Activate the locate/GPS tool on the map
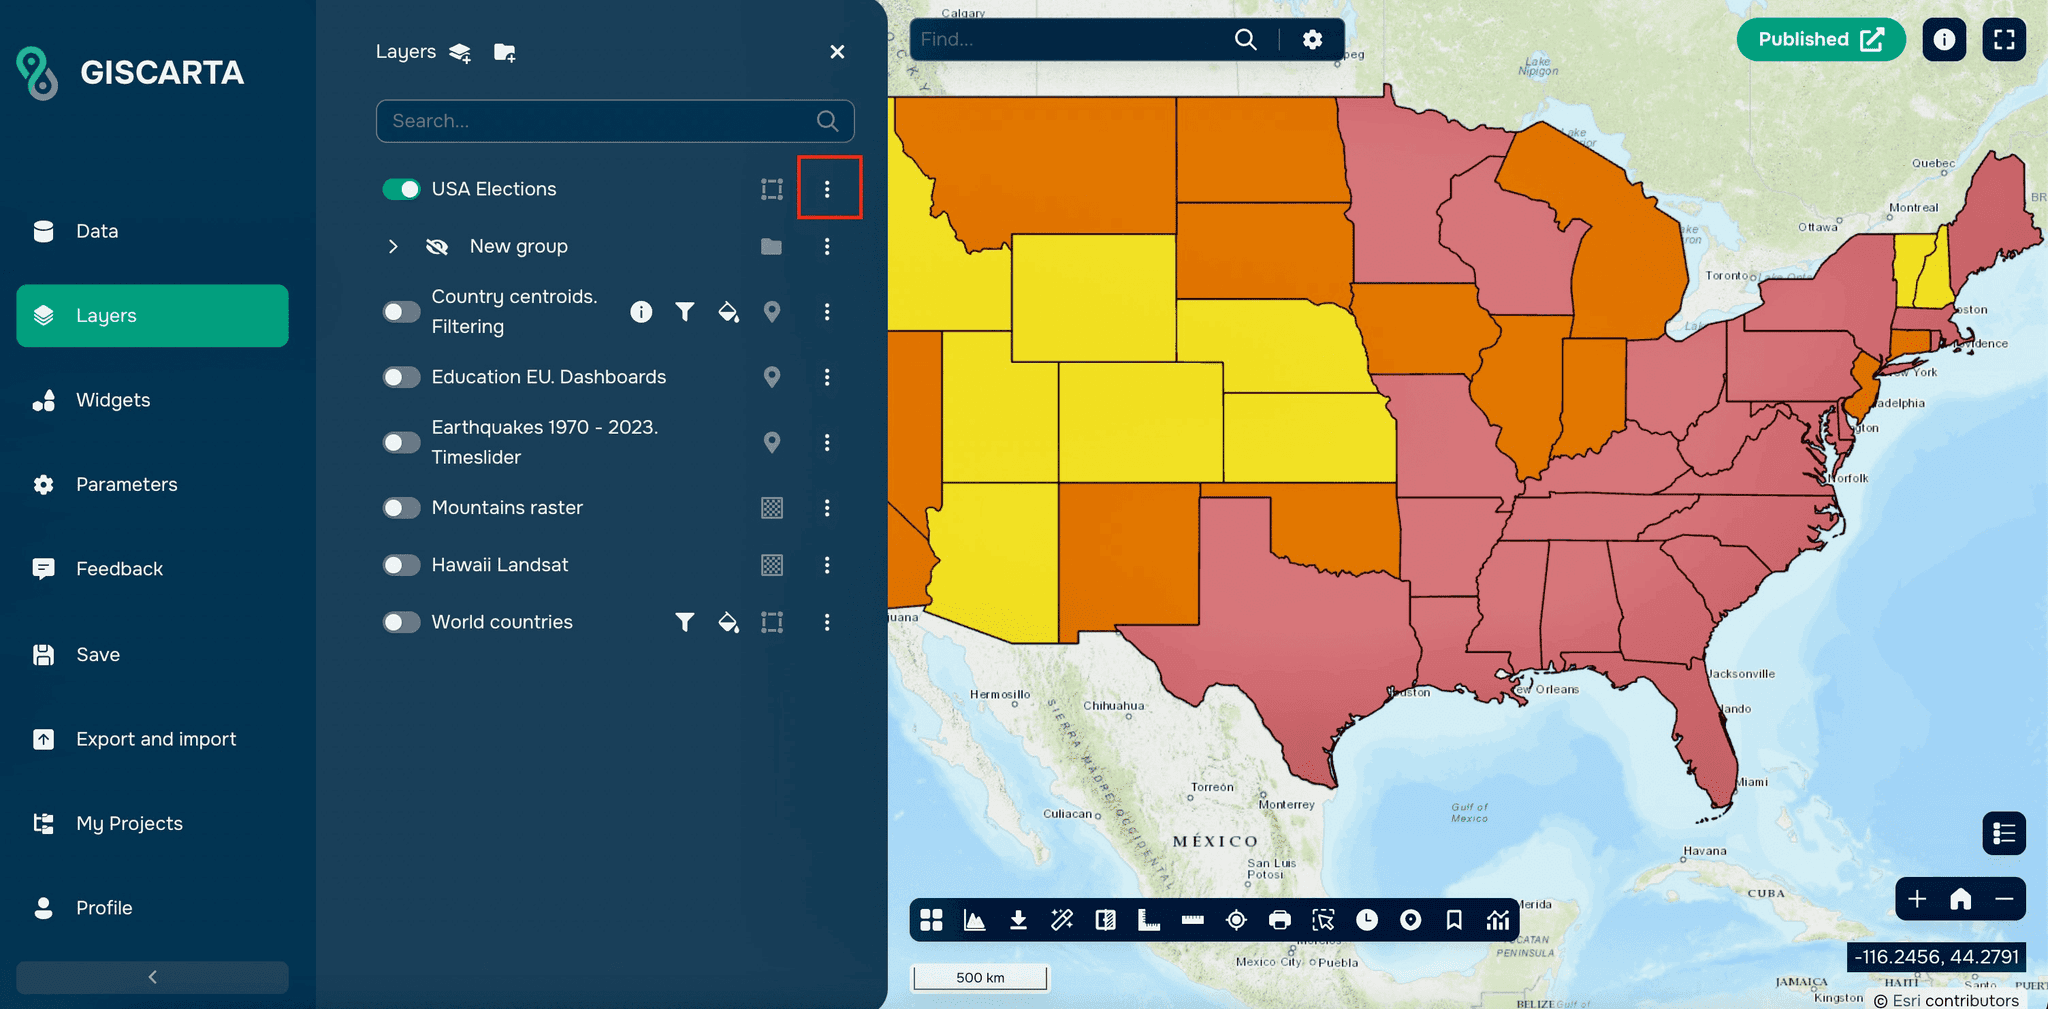Viewport: 2048px width, 1009px height. tap(1236, 920)
